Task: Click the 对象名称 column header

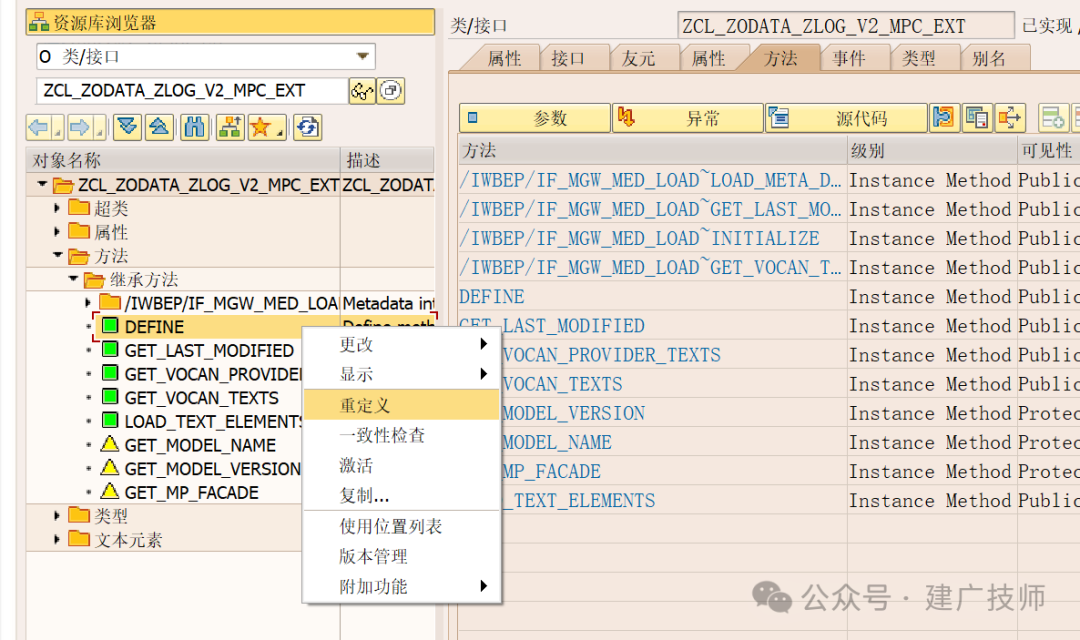Action: click(183, 161)
